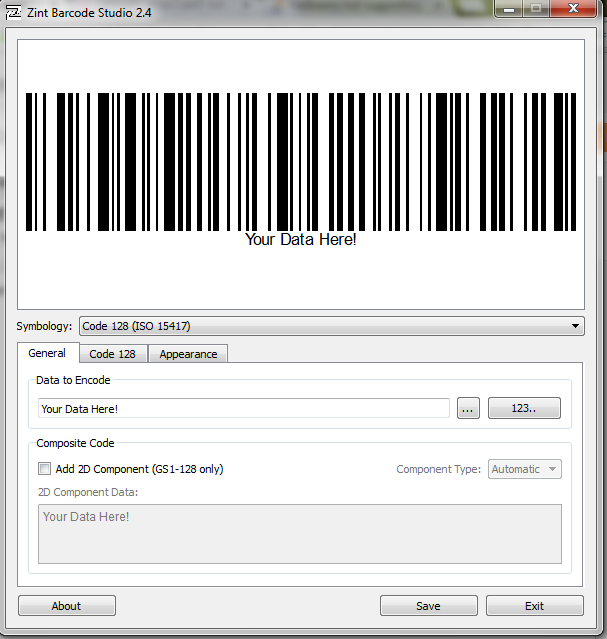Click 'Your Data Here!' text under barcode
Image resolution: width=607 pixels, height=639 pixels.
coord(301,240)
